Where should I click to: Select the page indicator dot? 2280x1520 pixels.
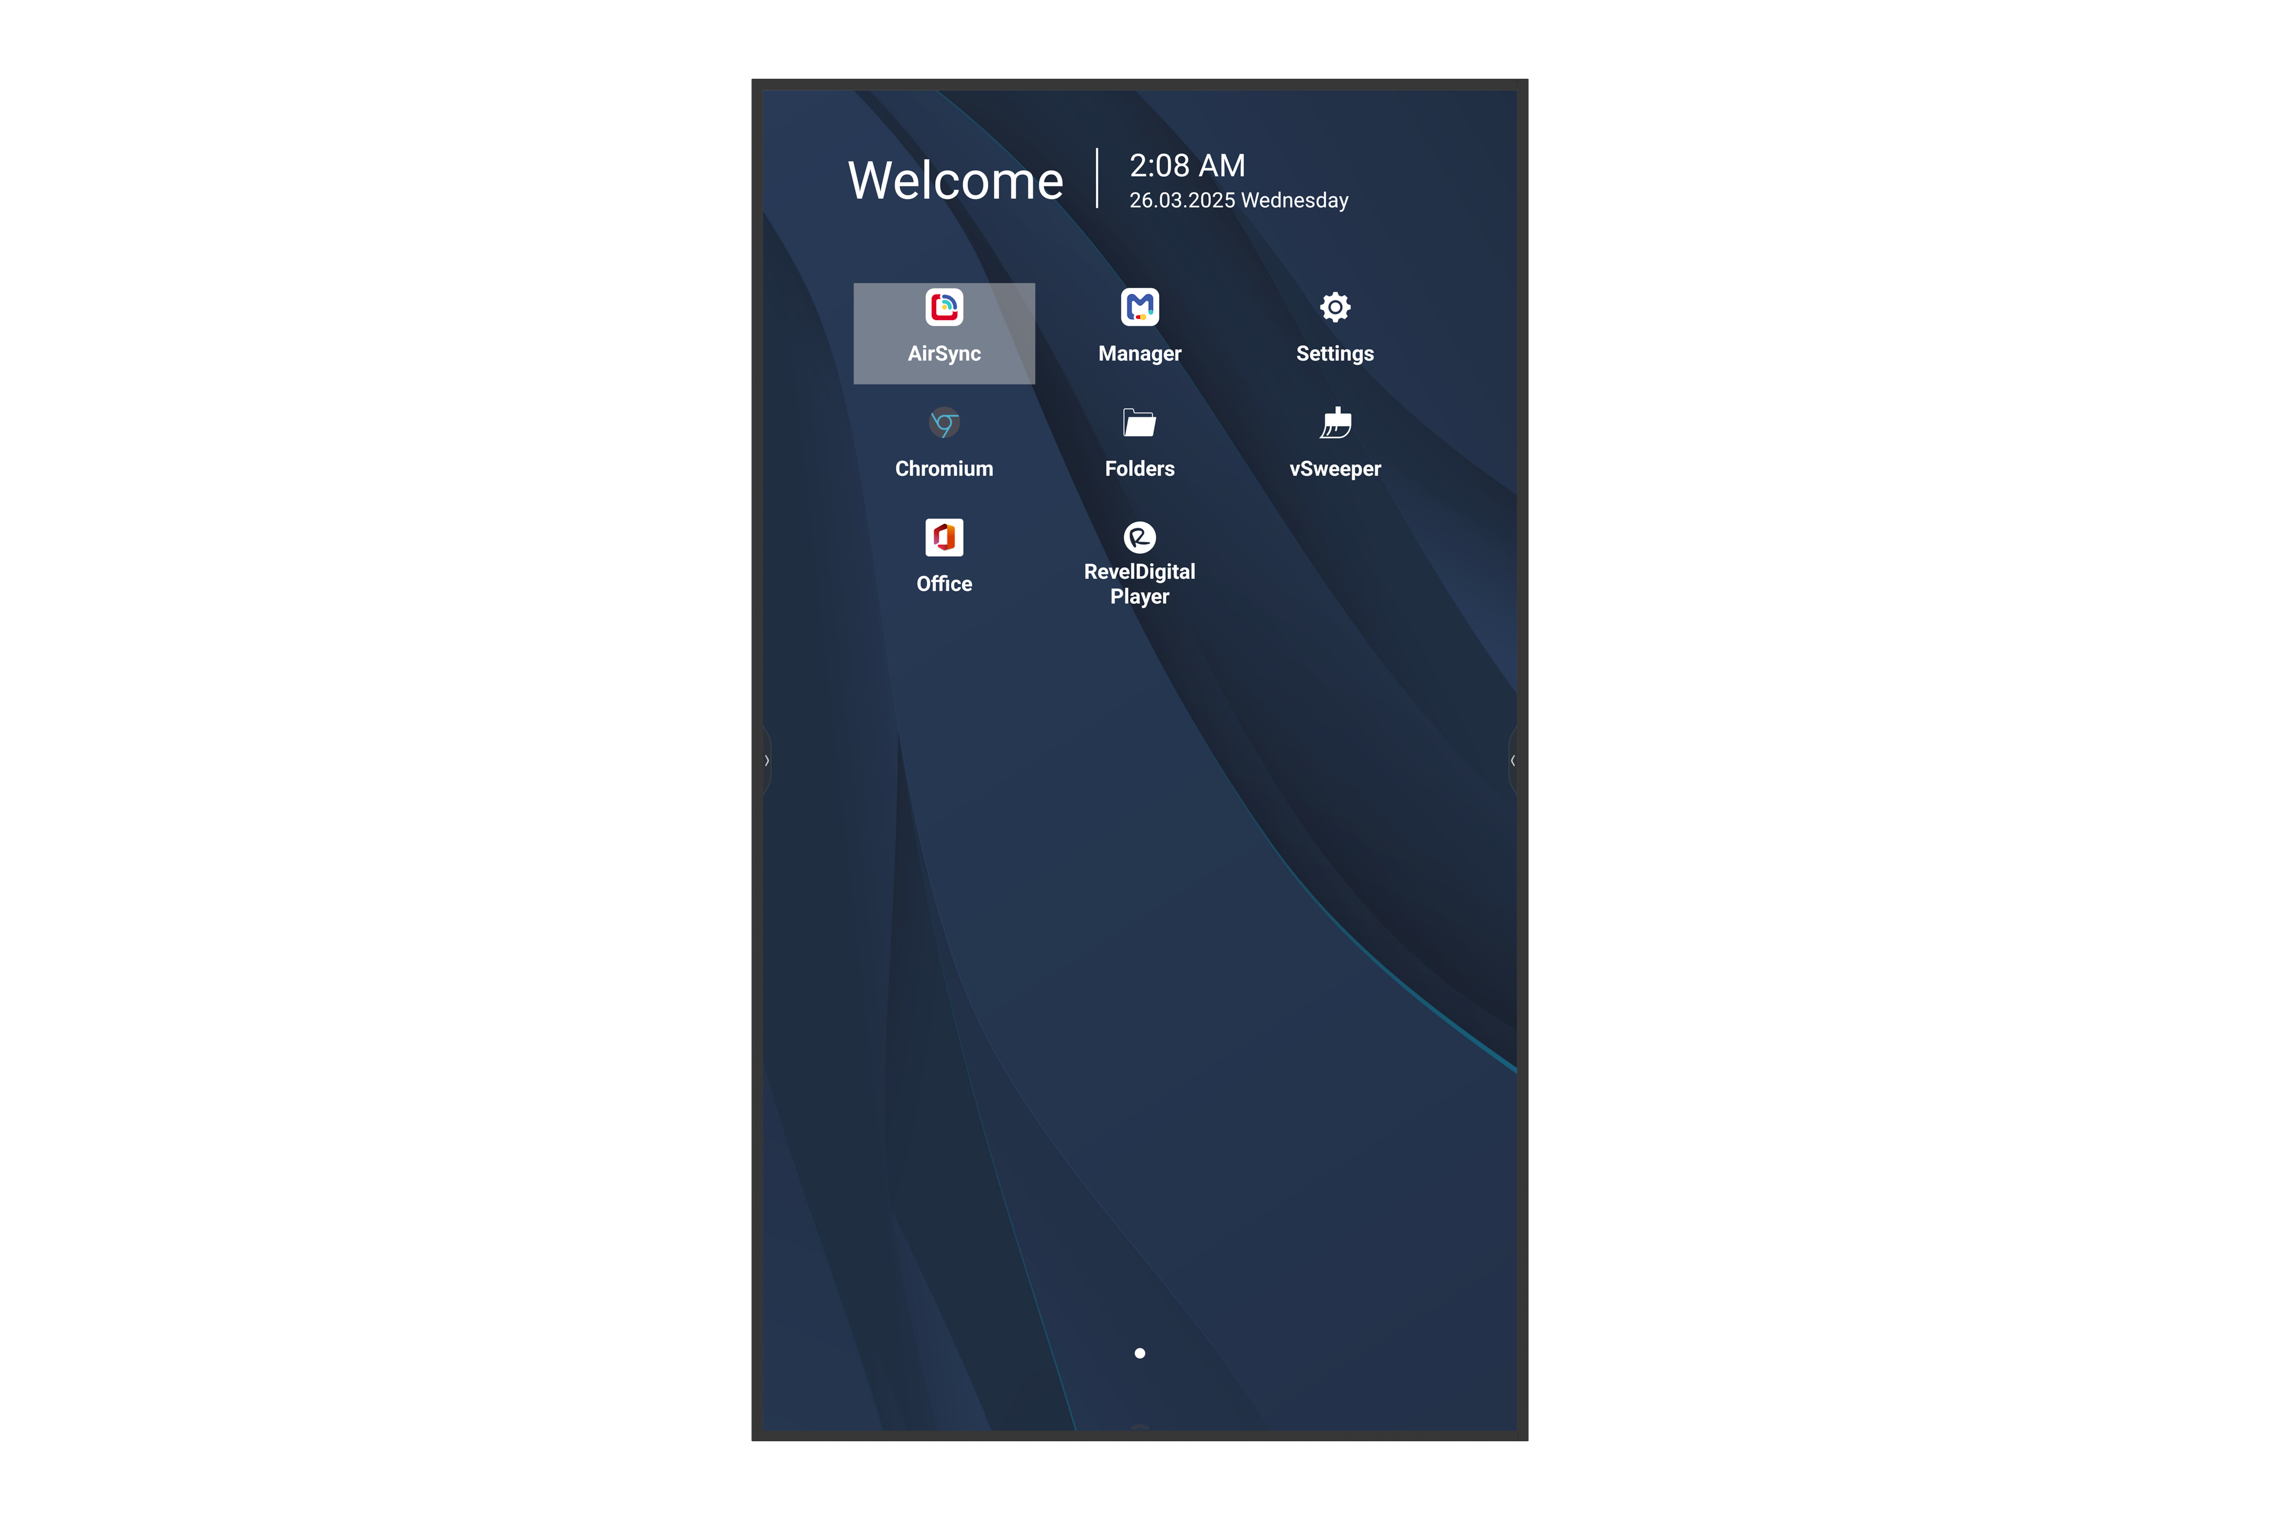point(1139,1353)
